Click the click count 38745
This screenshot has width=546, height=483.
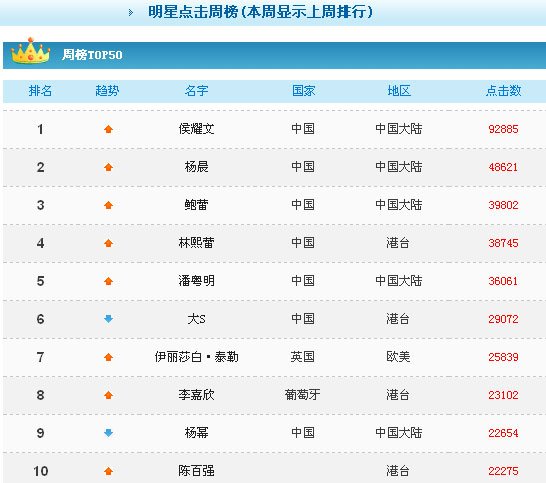(503, 243)
